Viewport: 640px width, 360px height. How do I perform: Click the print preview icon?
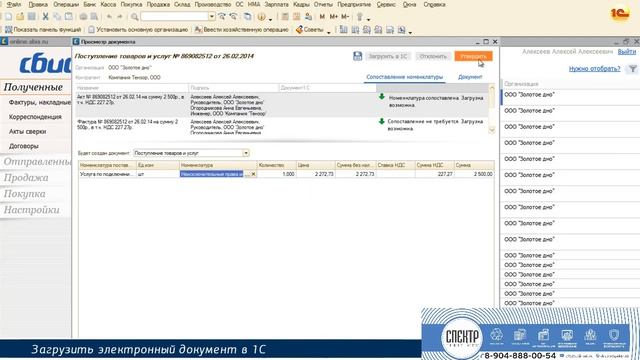click(x=94, y=17)
